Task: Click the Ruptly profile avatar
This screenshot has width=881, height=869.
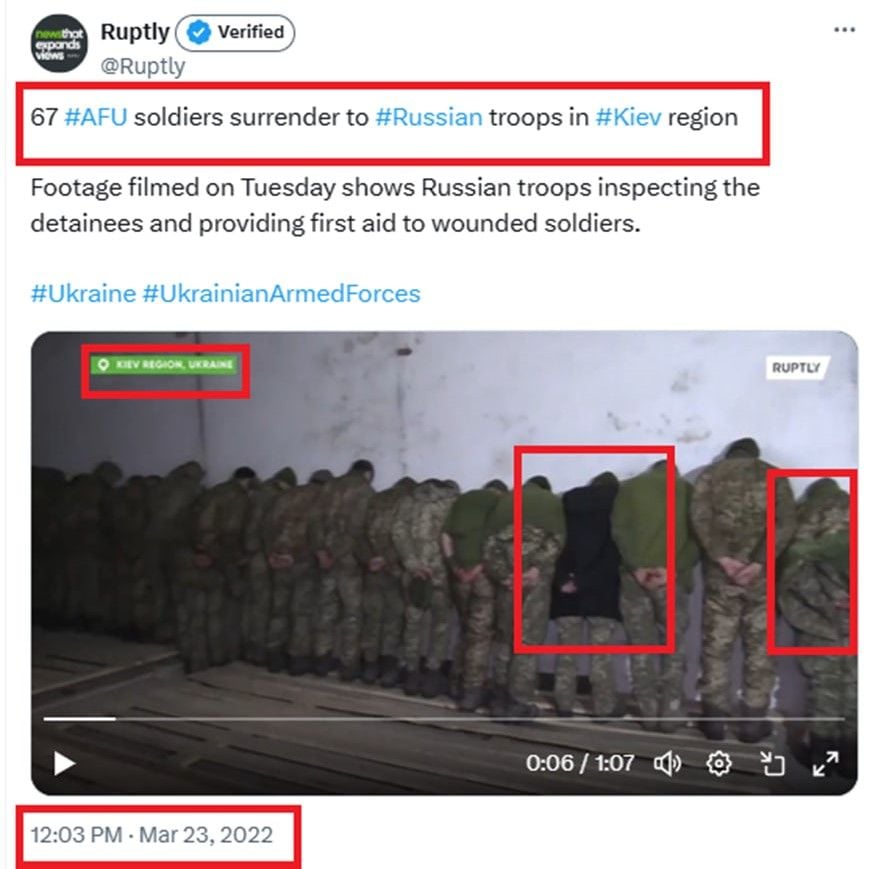Action: click(x=59, y=43)
